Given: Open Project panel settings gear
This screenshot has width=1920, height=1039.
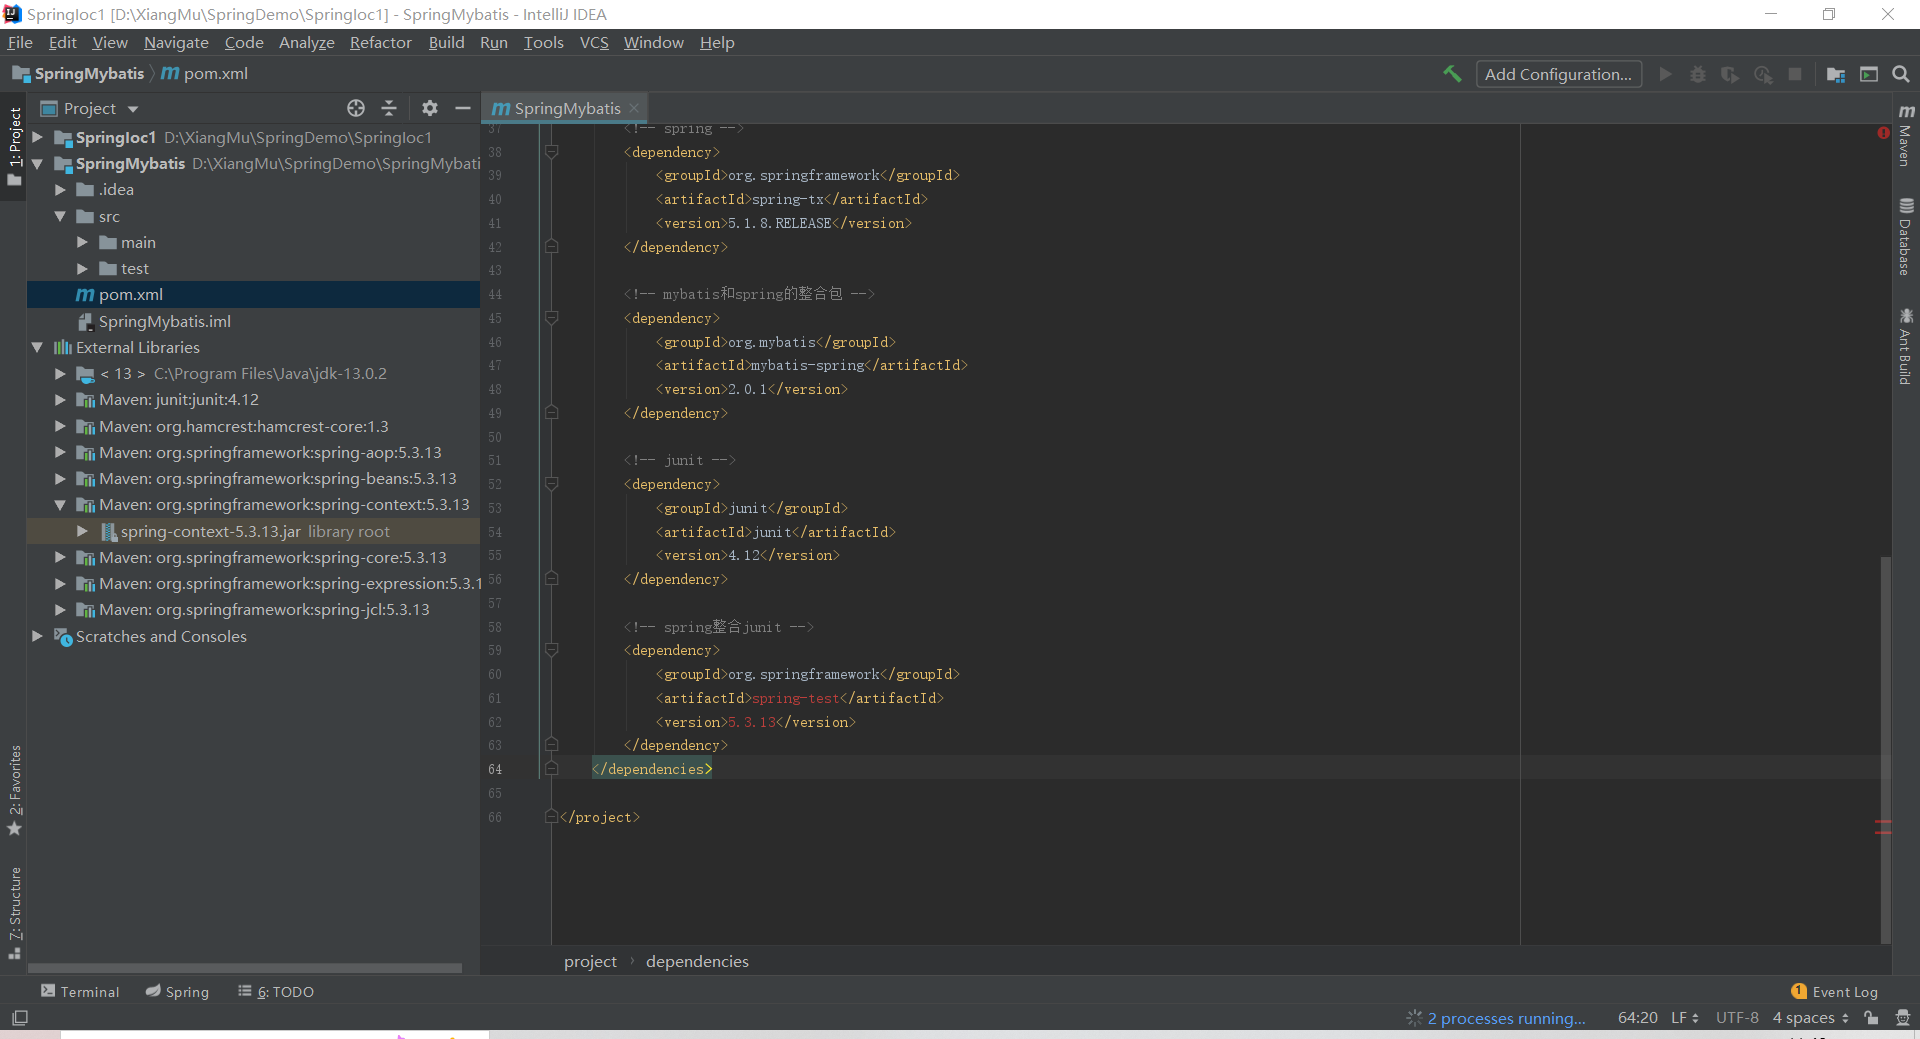Looking at the screenshot, I should [x=430, y=108].
